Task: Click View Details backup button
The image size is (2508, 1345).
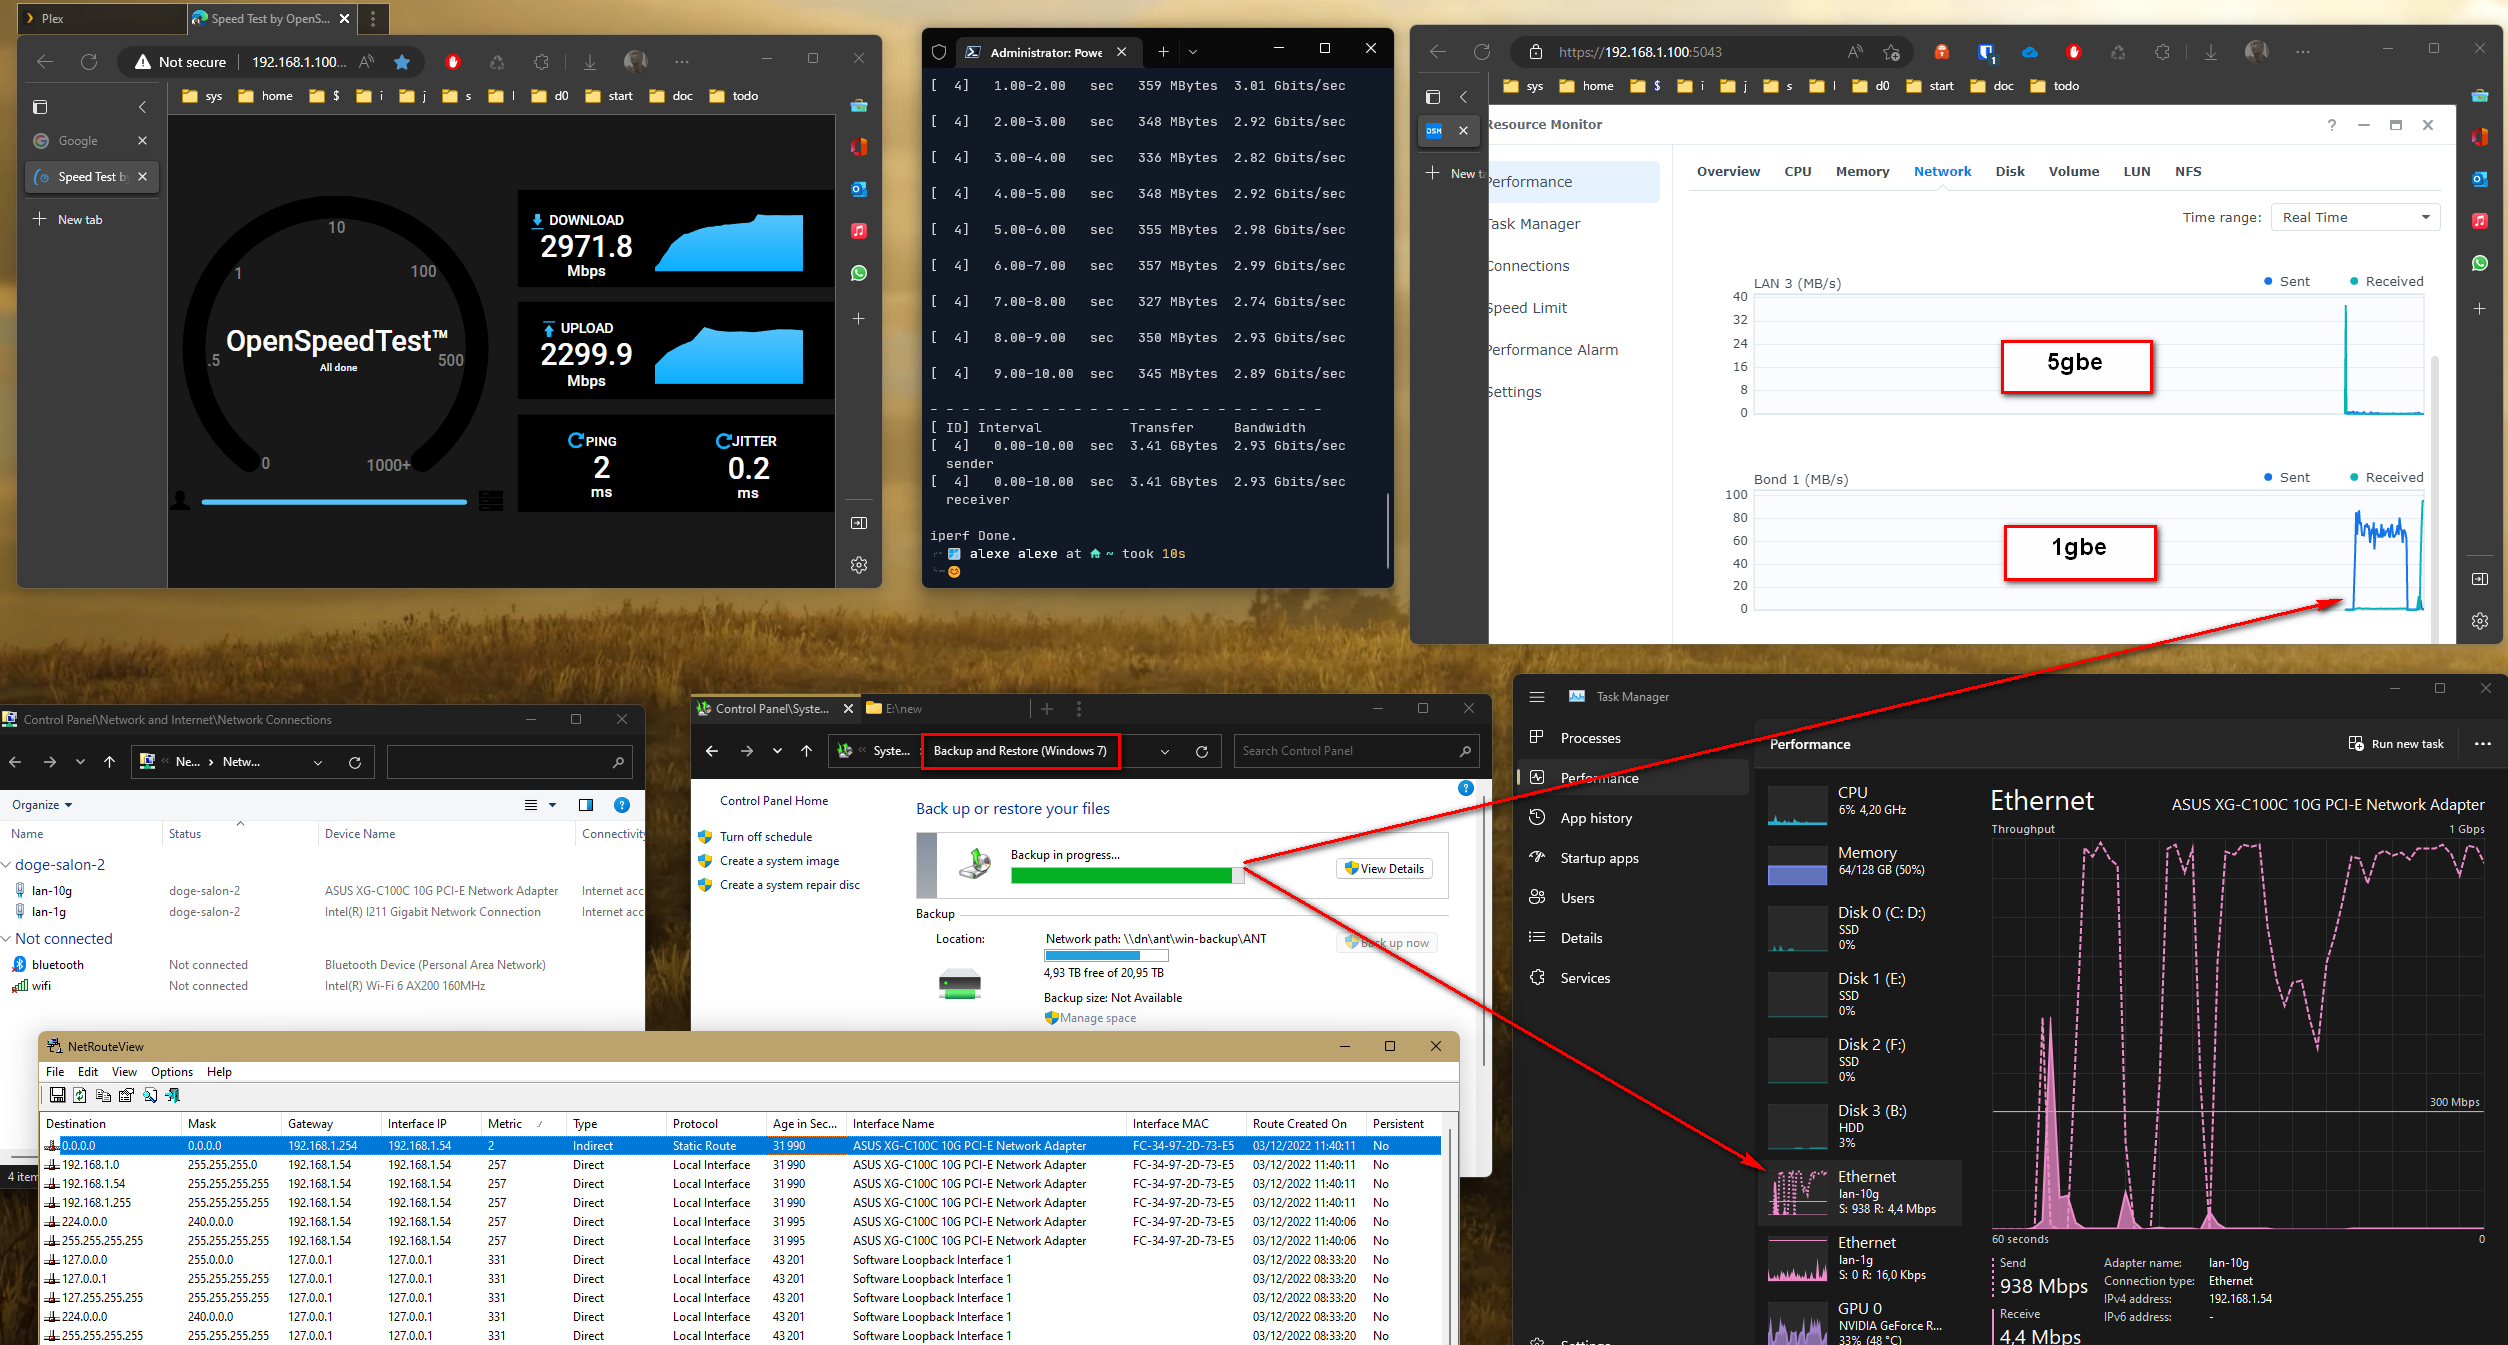Action: [x=1384, y=868]
